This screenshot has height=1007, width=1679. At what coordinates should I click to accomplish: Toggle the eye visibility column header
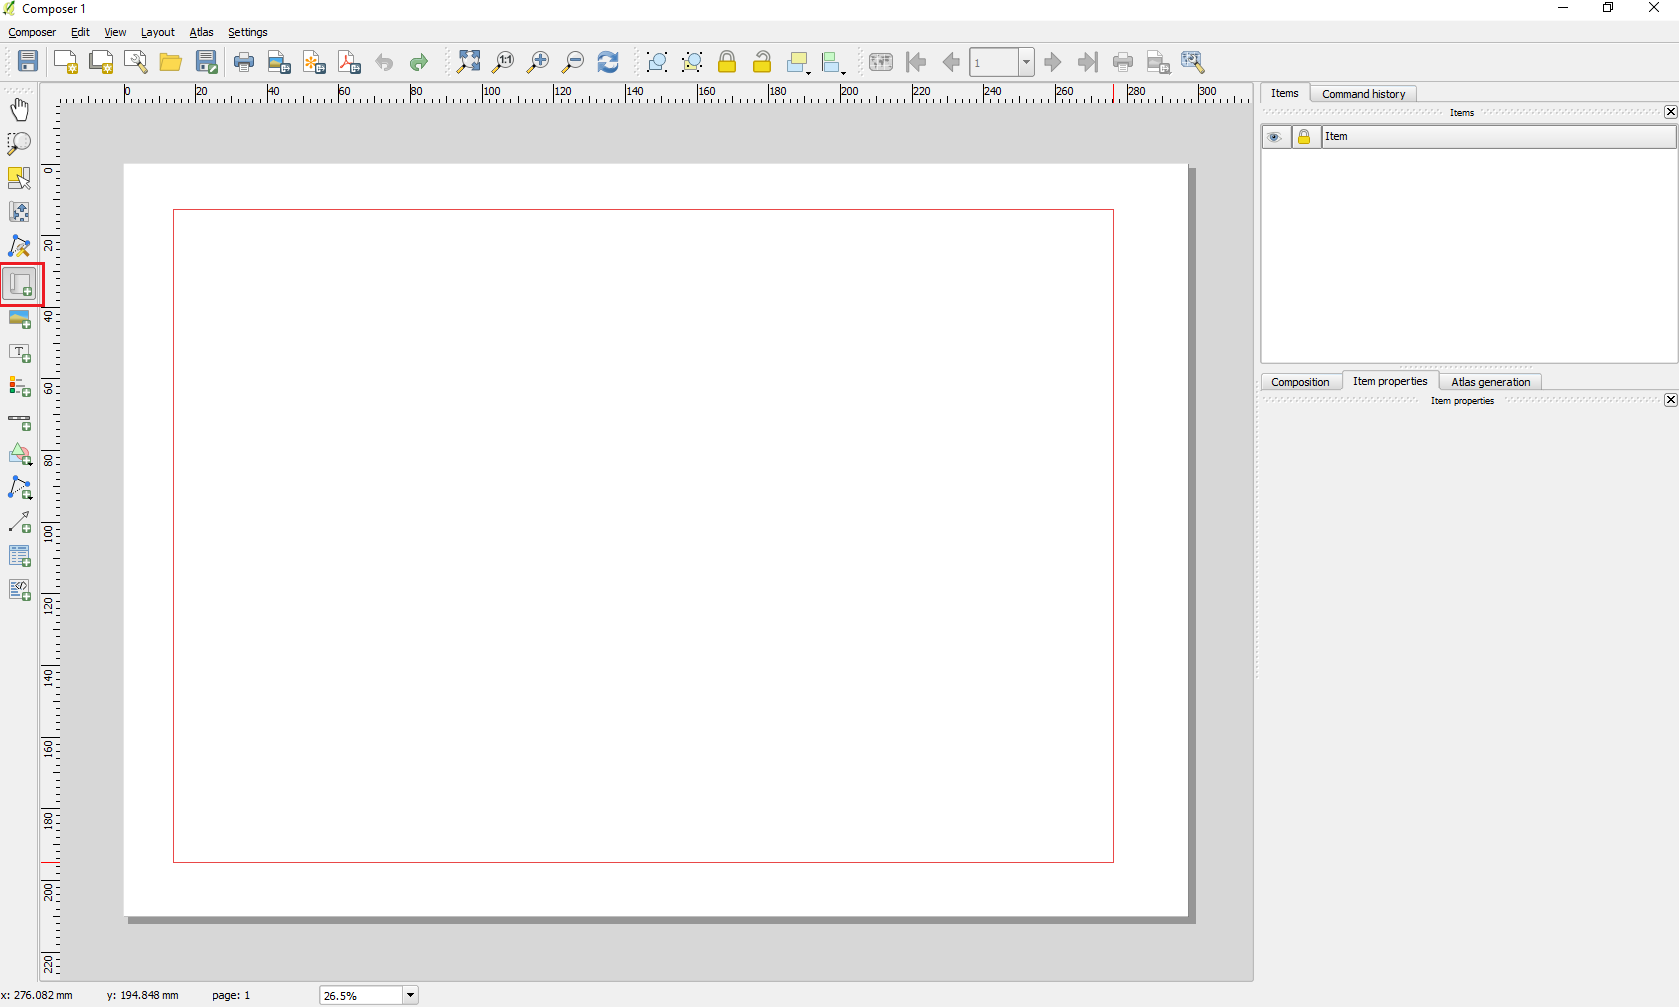(1274, 137)
